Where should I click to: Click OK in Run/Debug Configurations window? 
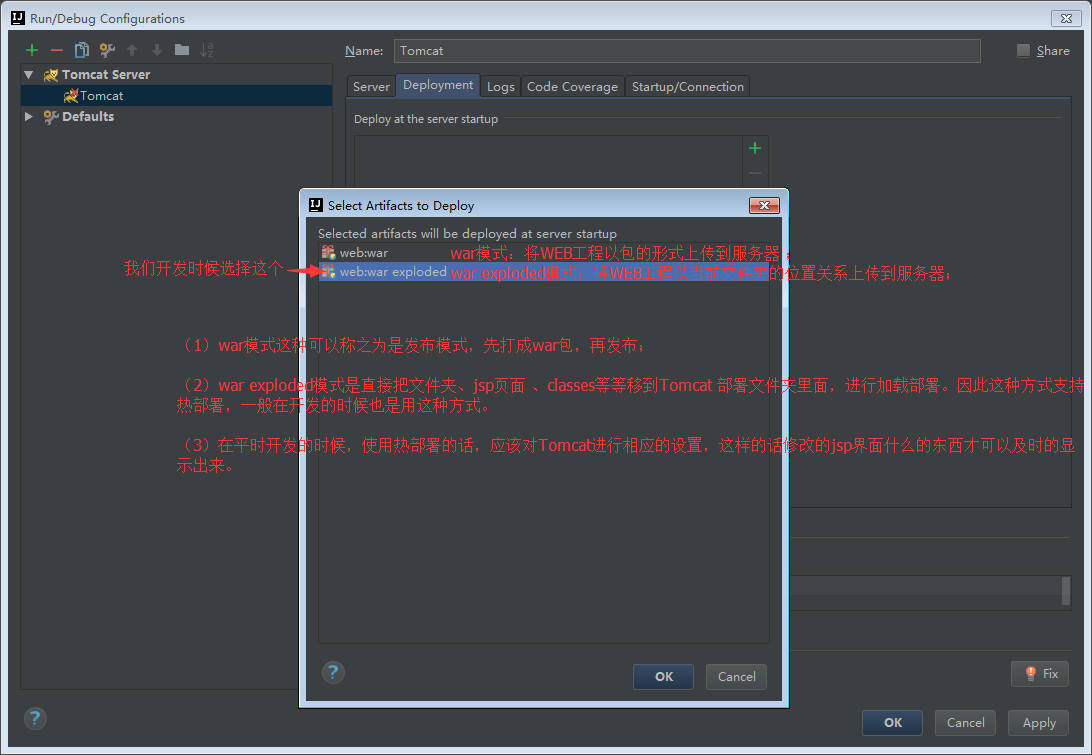[x=892, y=723]
